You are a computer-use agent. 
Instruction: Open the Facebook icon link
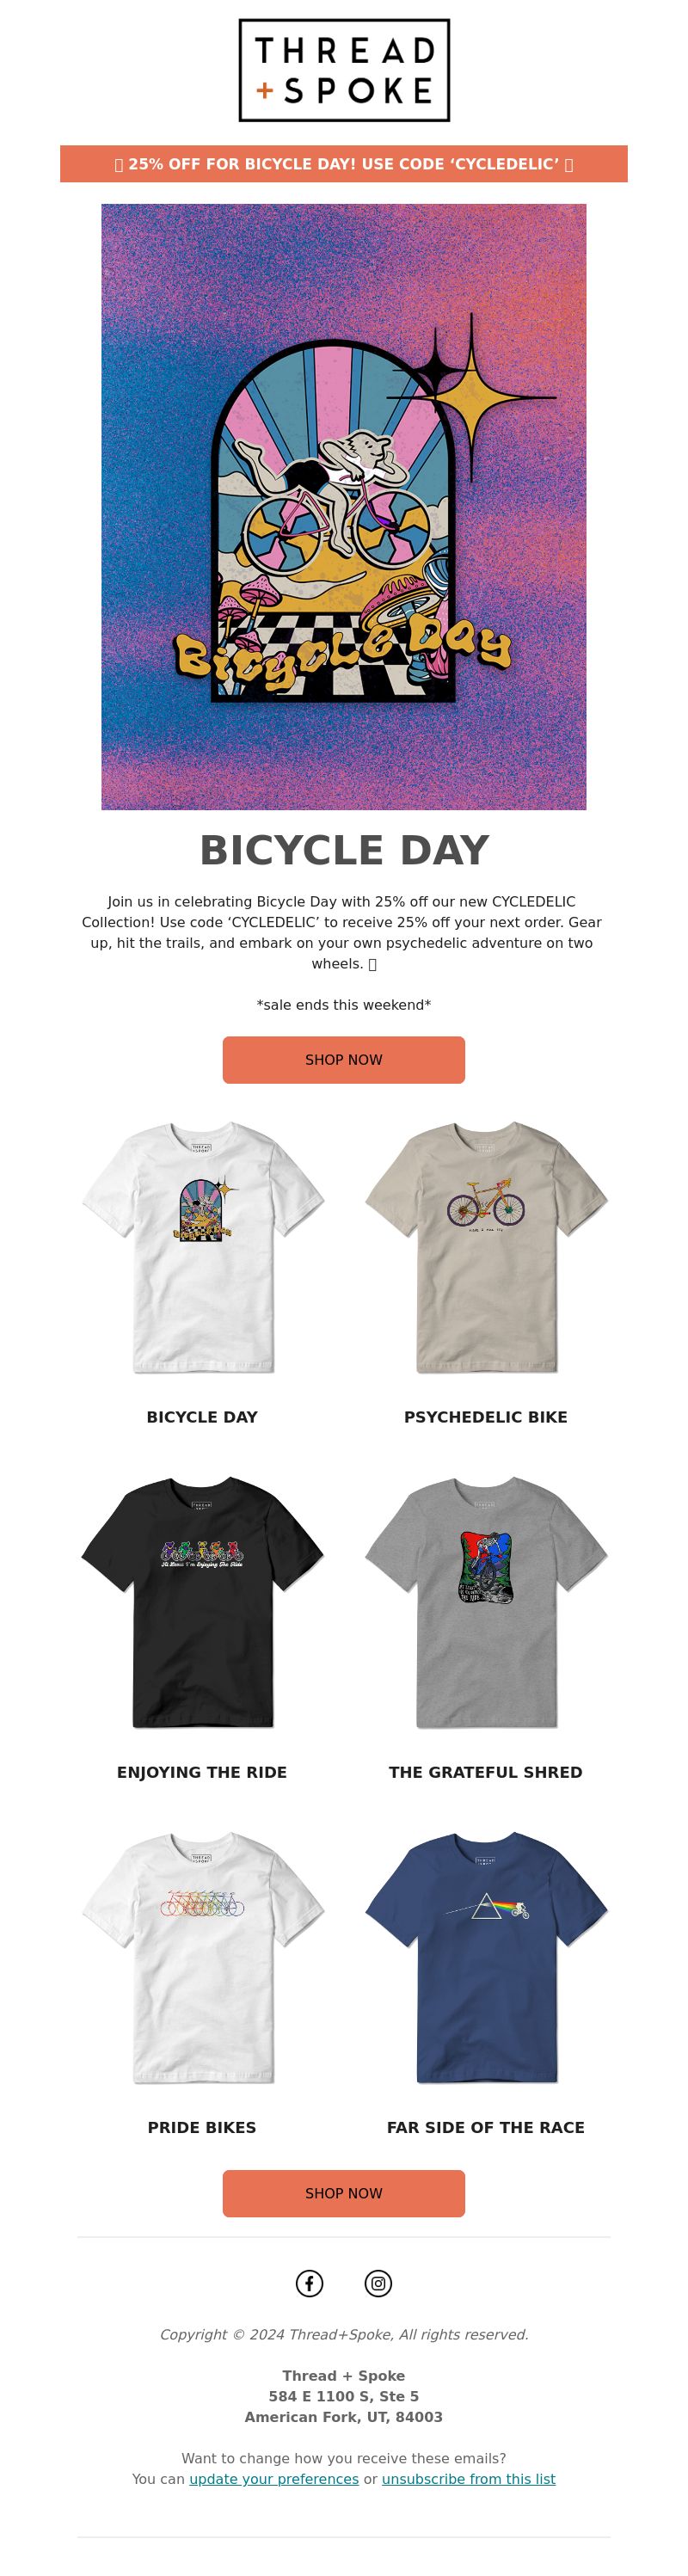[309, 2283]
